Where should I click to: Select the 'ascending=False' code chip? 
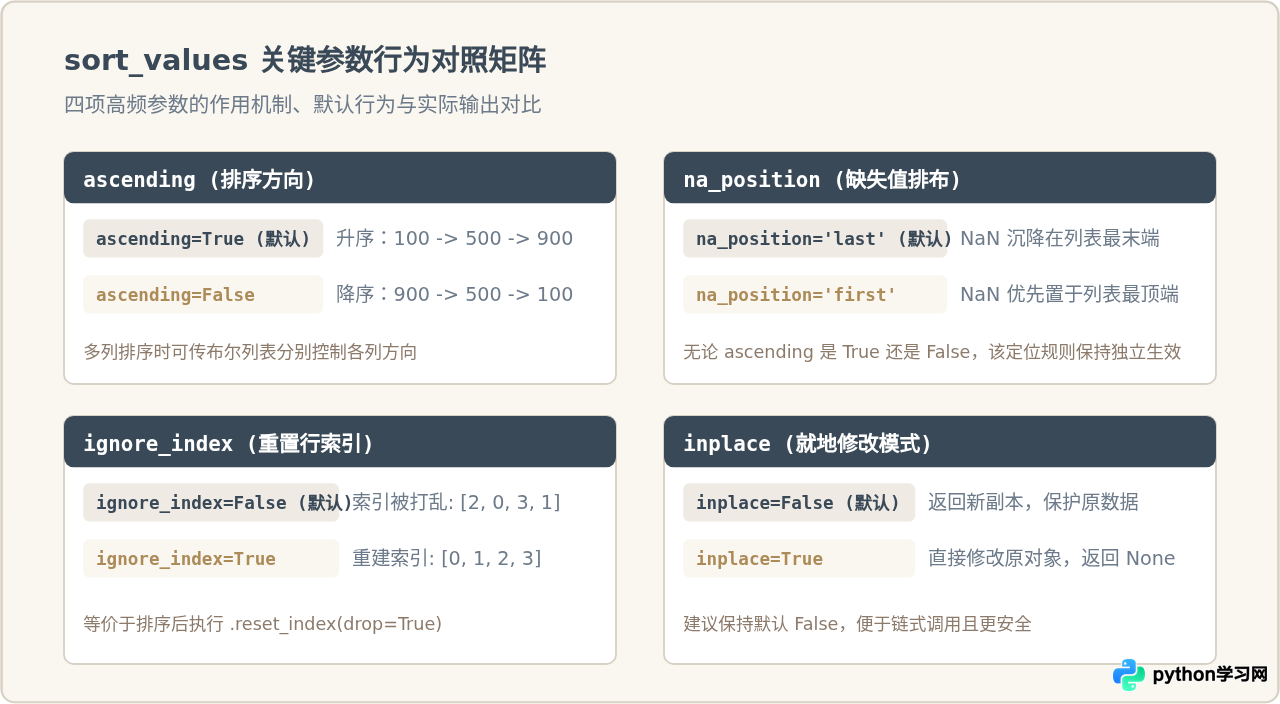click(x=203, y=294)
